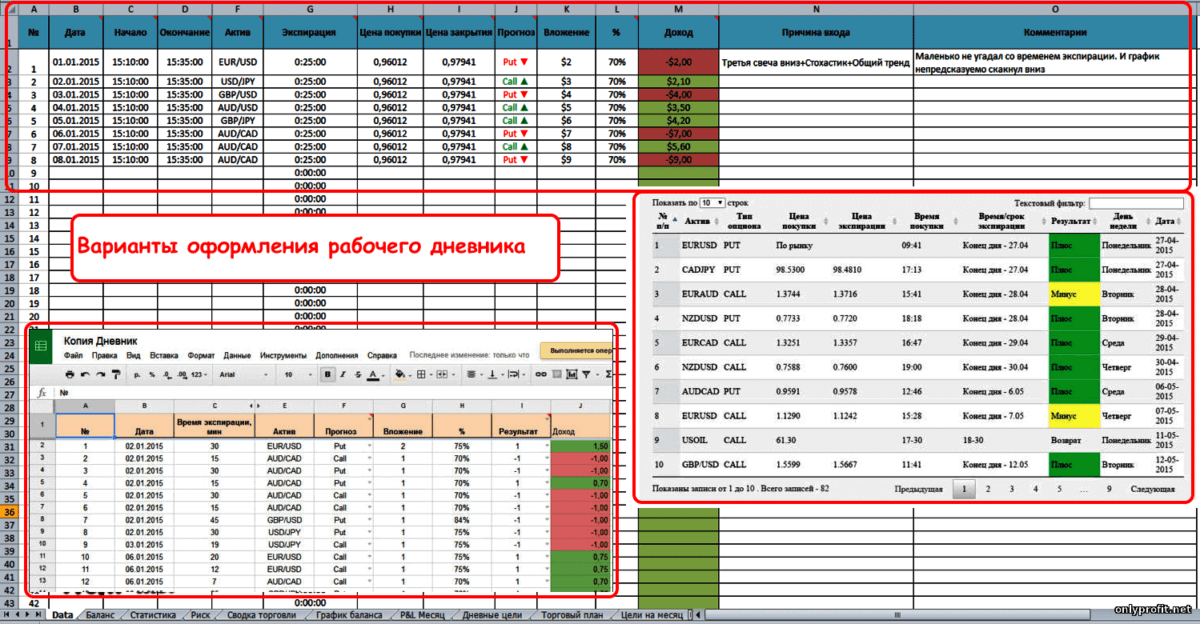Apply strikethrough formatting icon

click(x=357, y=374)
